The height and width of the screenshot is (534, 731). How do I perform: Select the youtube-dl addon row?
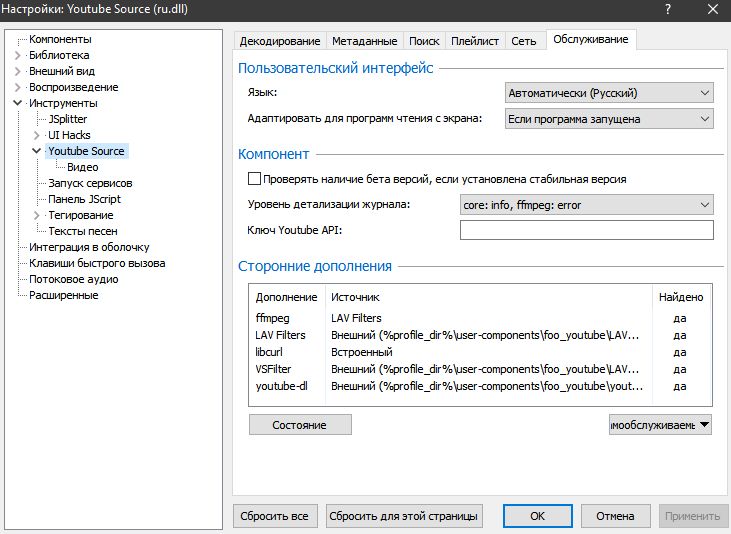(480, 386)
